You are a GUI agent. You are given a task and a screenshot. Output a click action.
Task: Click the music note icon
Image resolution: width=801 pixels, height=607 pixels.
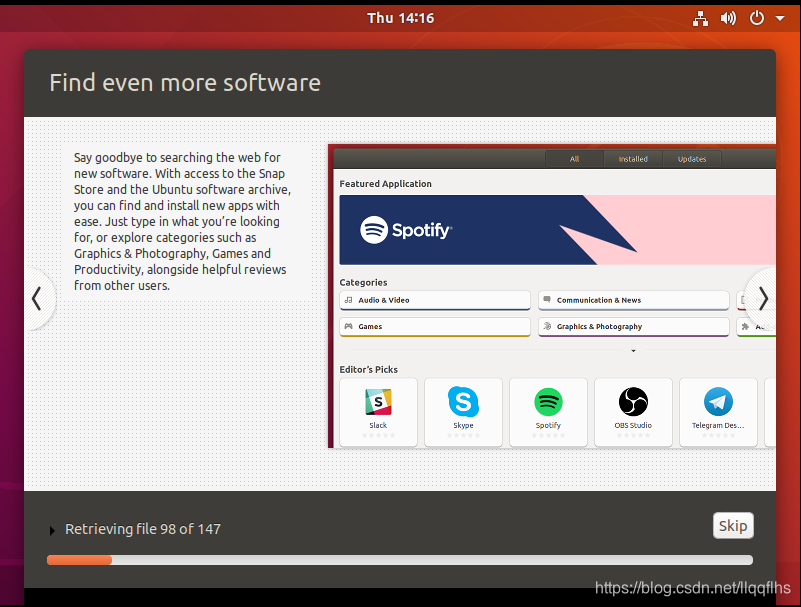point(348,300)
